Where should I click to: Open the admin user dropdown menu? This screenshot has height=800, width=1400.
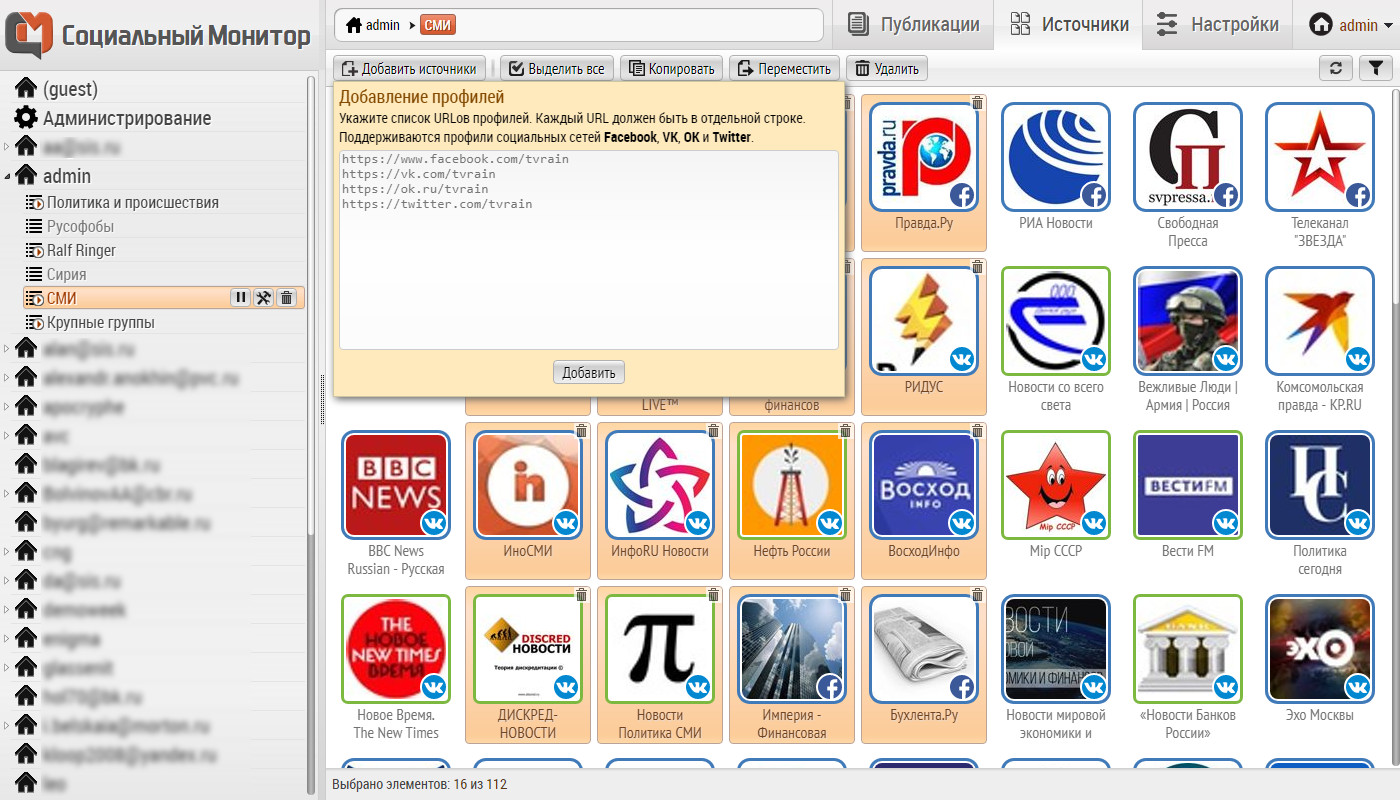coord(1352,25)
